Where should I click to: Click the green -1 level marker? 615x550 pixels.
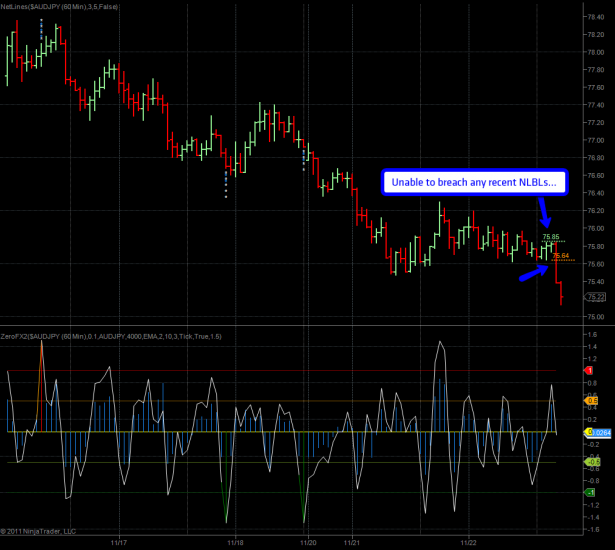[591, 493]
